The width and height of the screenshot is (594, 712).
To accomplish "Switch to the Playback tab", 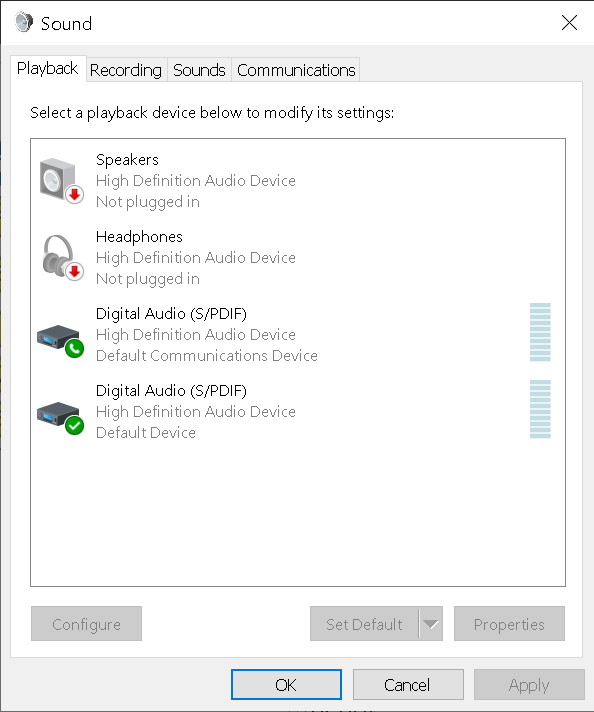I will pos(48,69).
